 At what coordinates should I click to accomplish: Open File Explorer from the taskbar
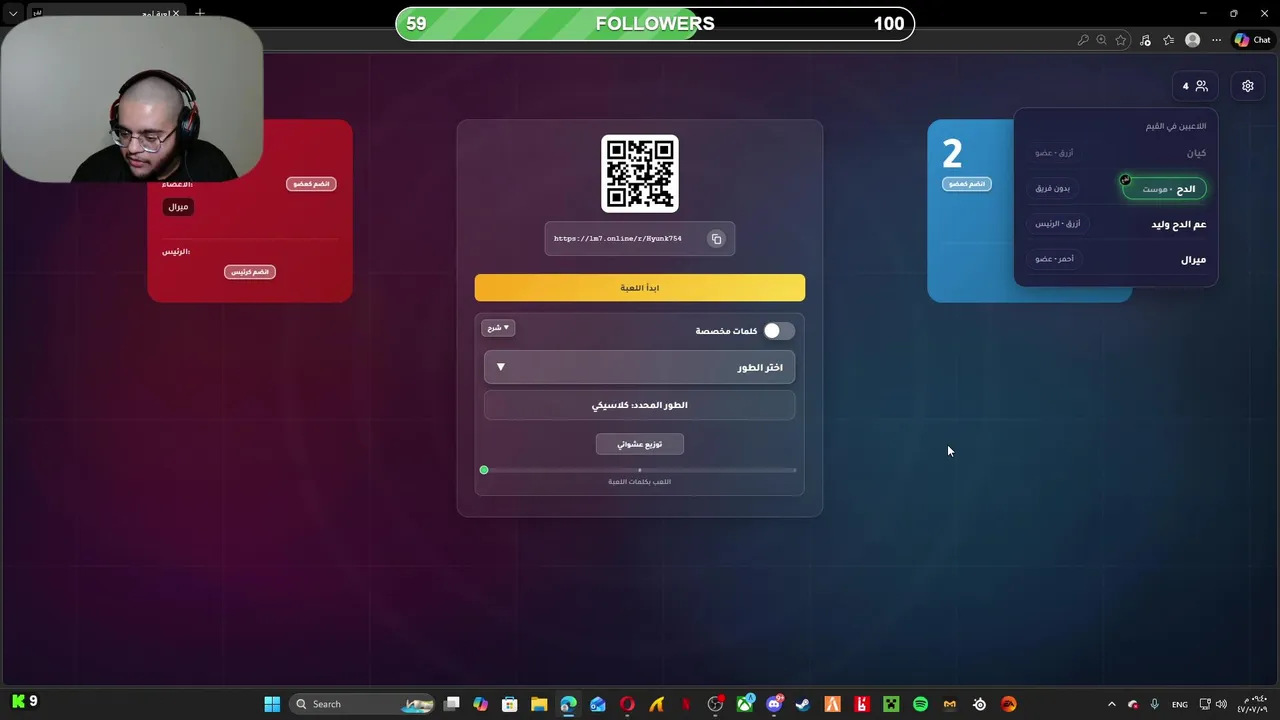point(539,704)
